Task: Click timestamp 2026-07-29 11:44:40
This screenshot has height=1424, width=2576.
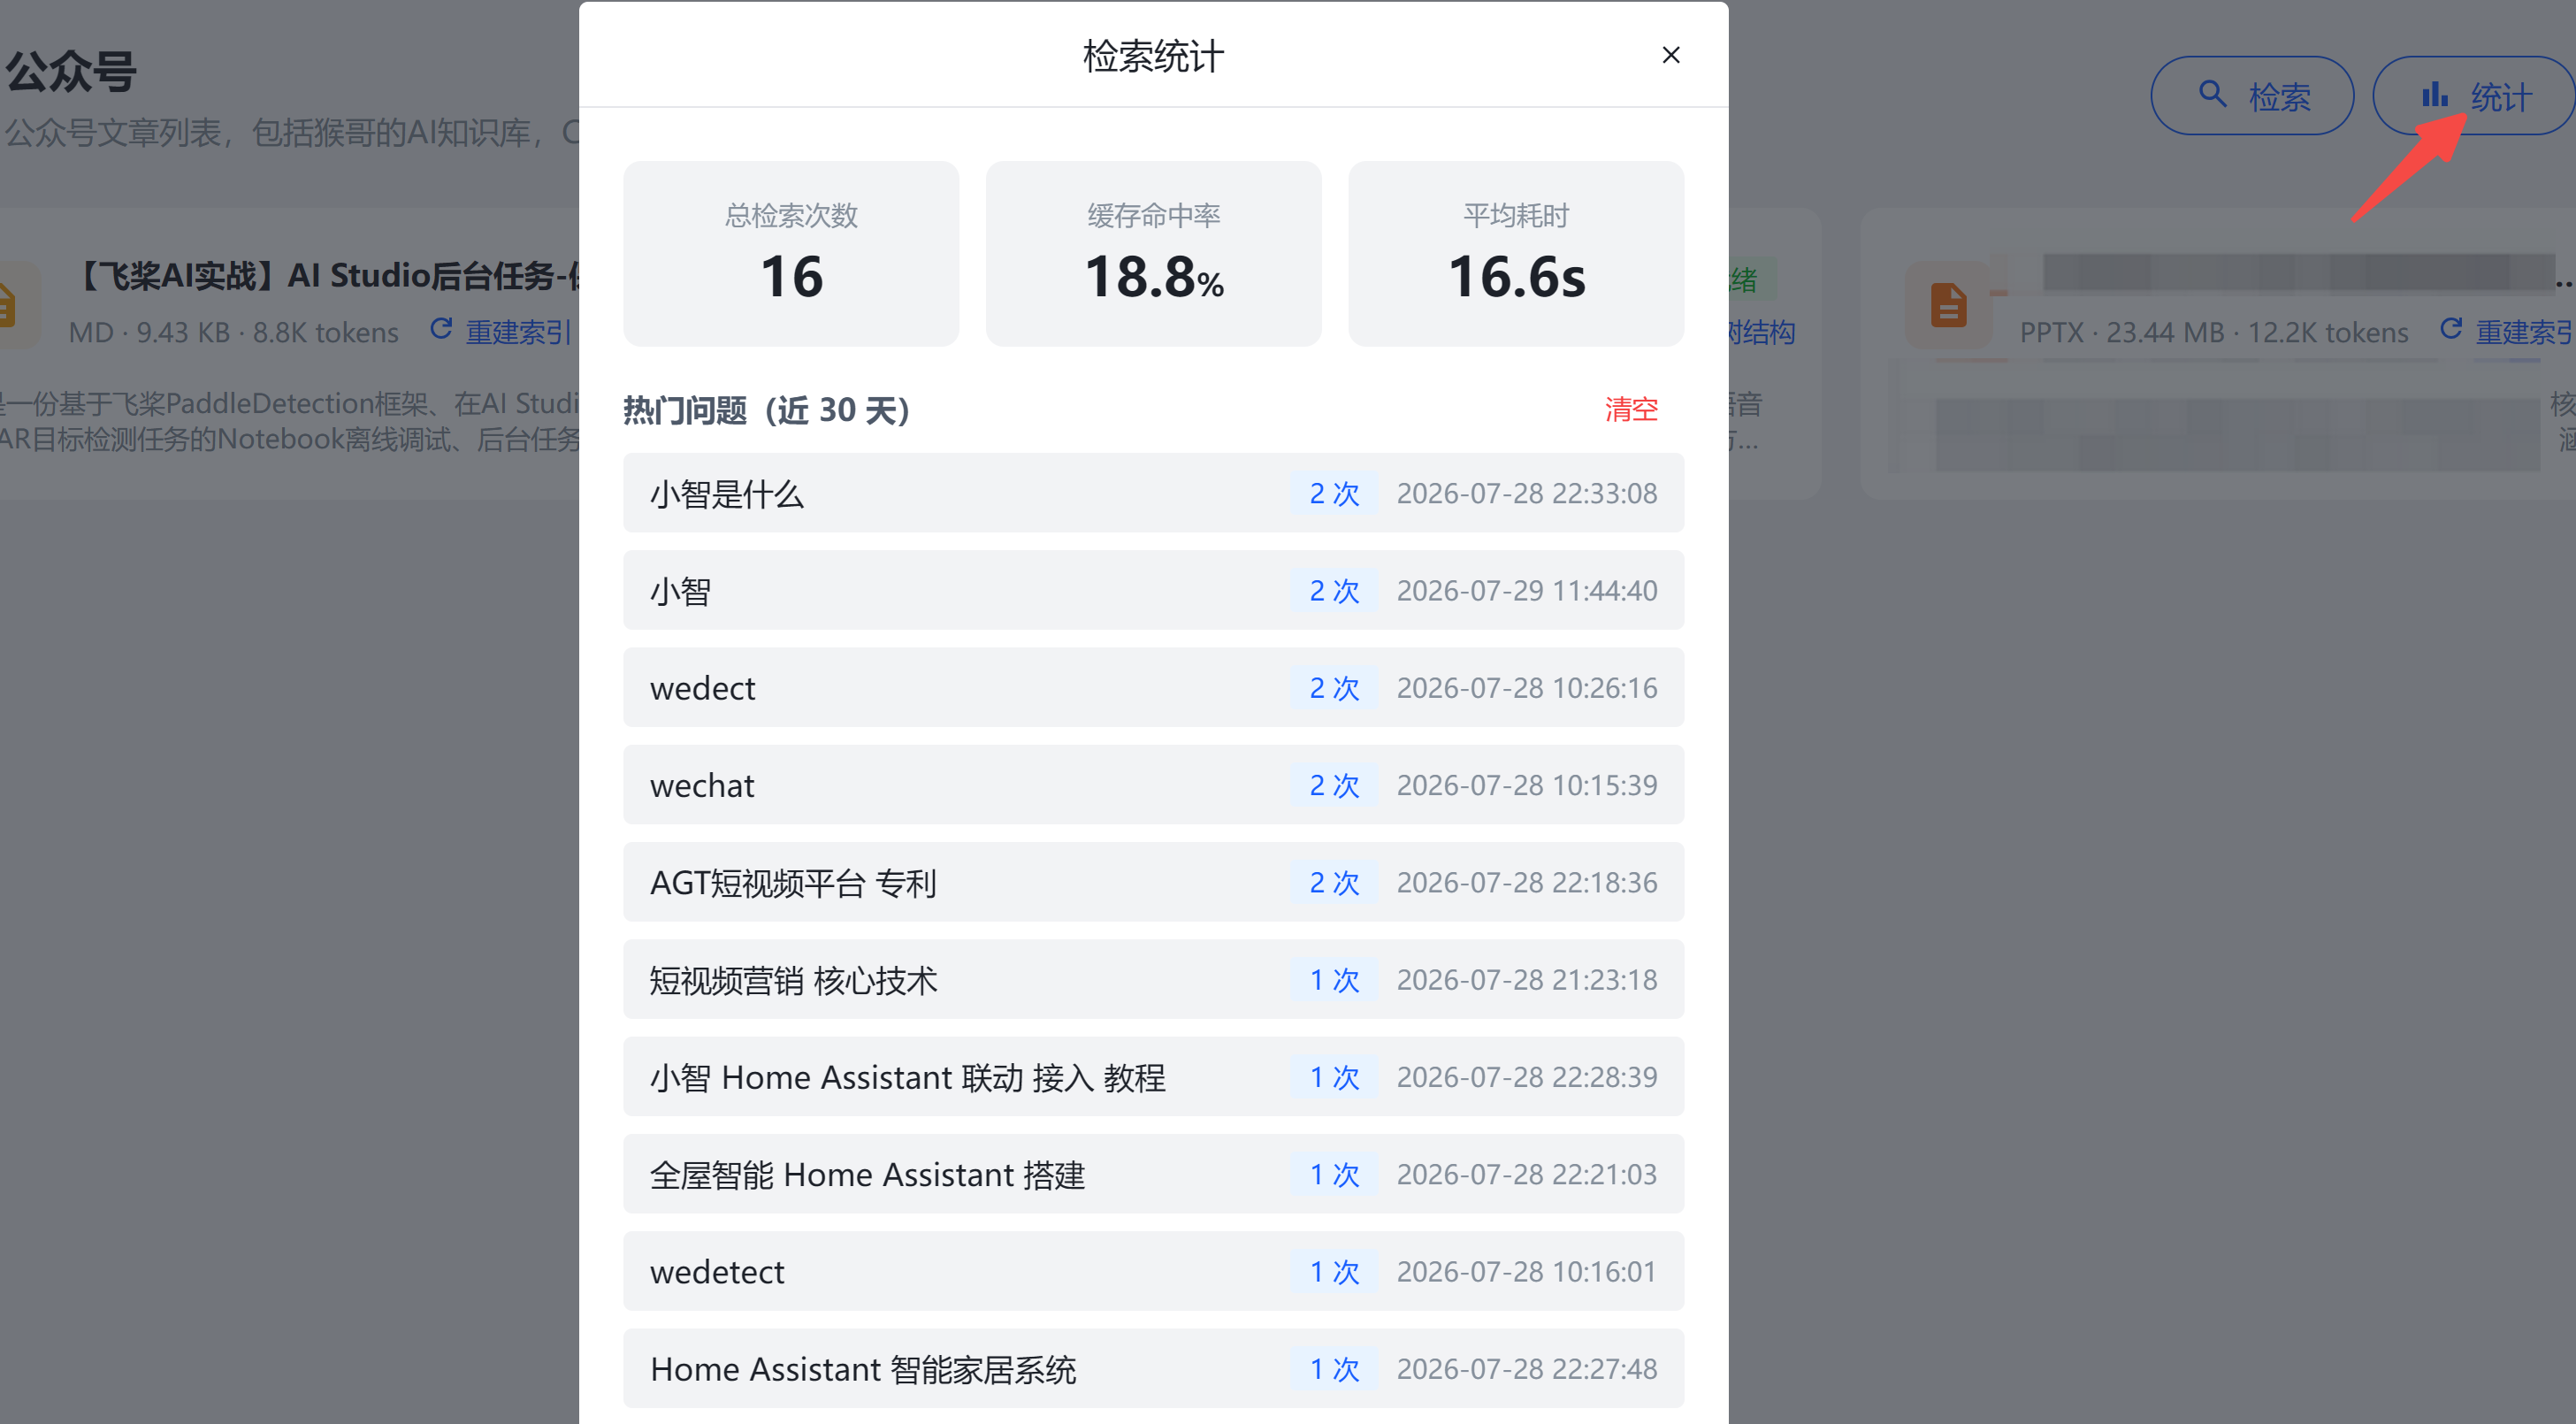Action: coord(1527,590)
